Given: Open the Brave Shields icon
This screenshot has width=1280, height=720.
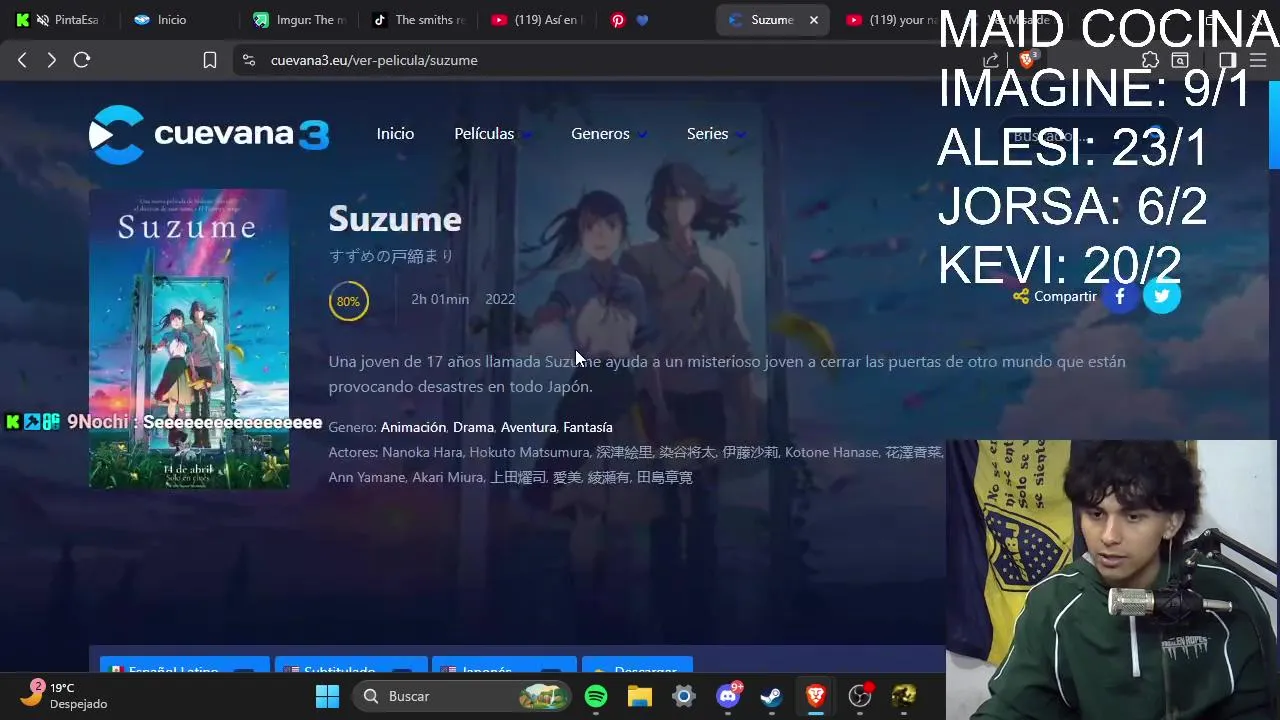Looking at the screenshot, I should 1027,60.
